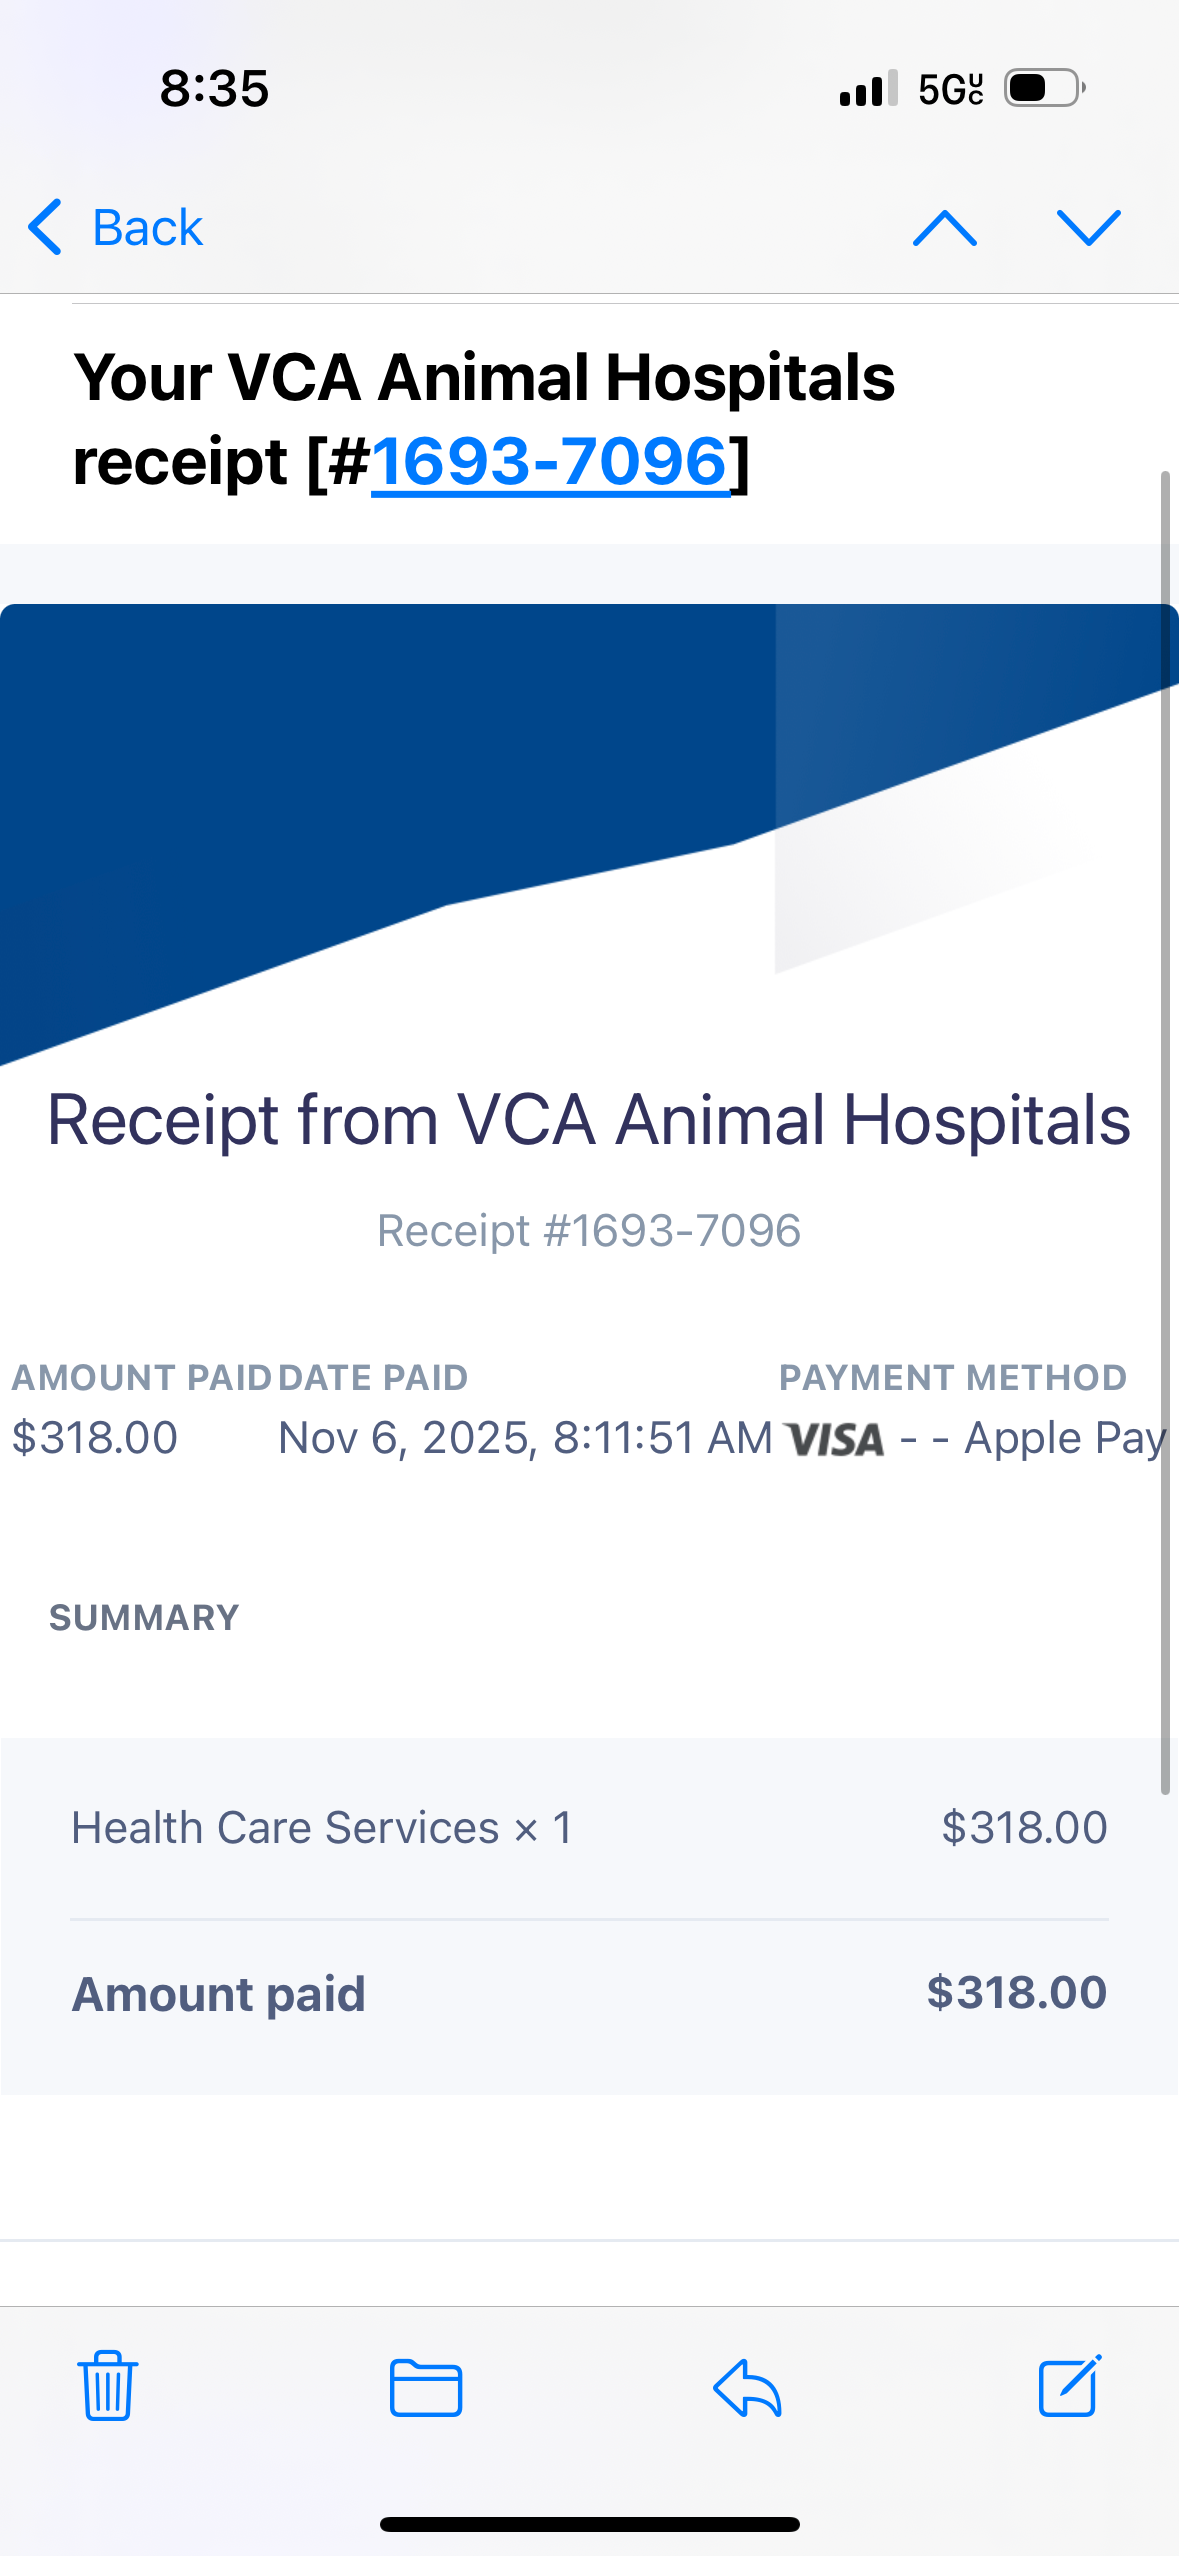Image resolution: width=1179 pixels, height=2556 pixels.
Task: Tap the Back text button
Action: pyautogui.click(x=147, y=228)
